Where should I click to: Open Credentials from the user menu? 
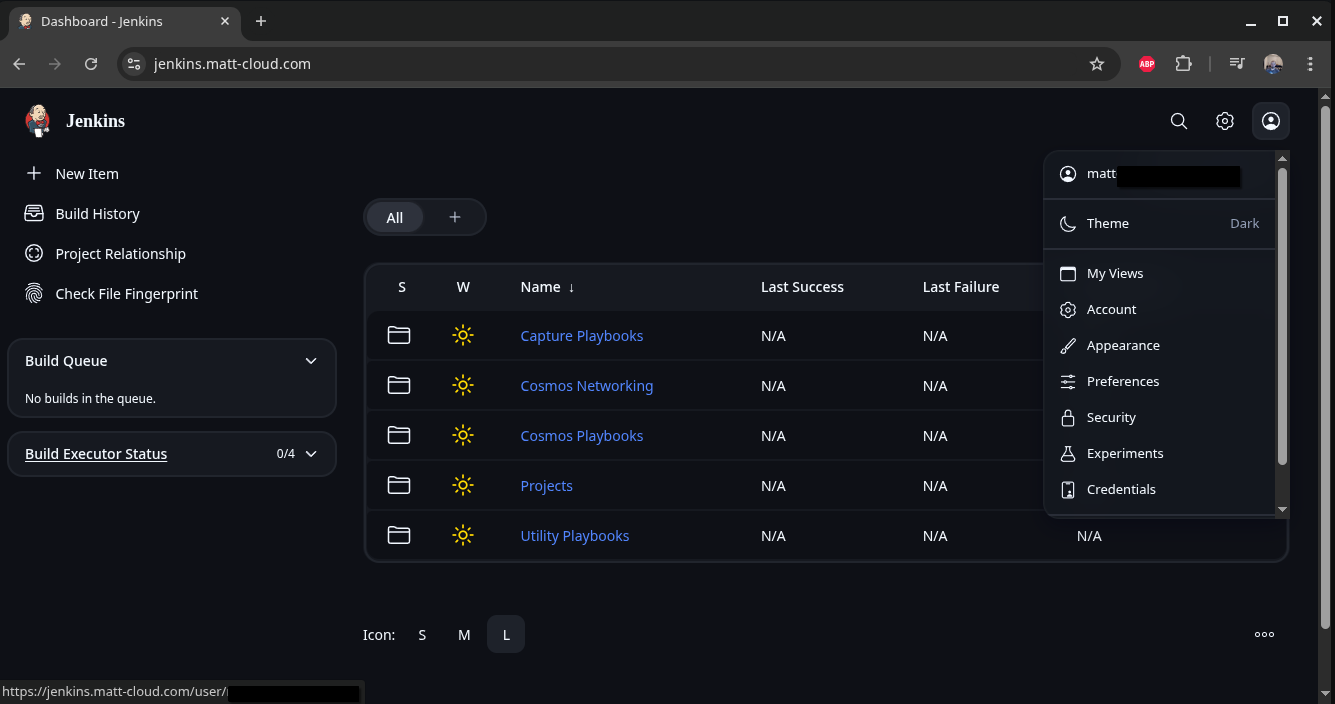[x=1121, y=490]
